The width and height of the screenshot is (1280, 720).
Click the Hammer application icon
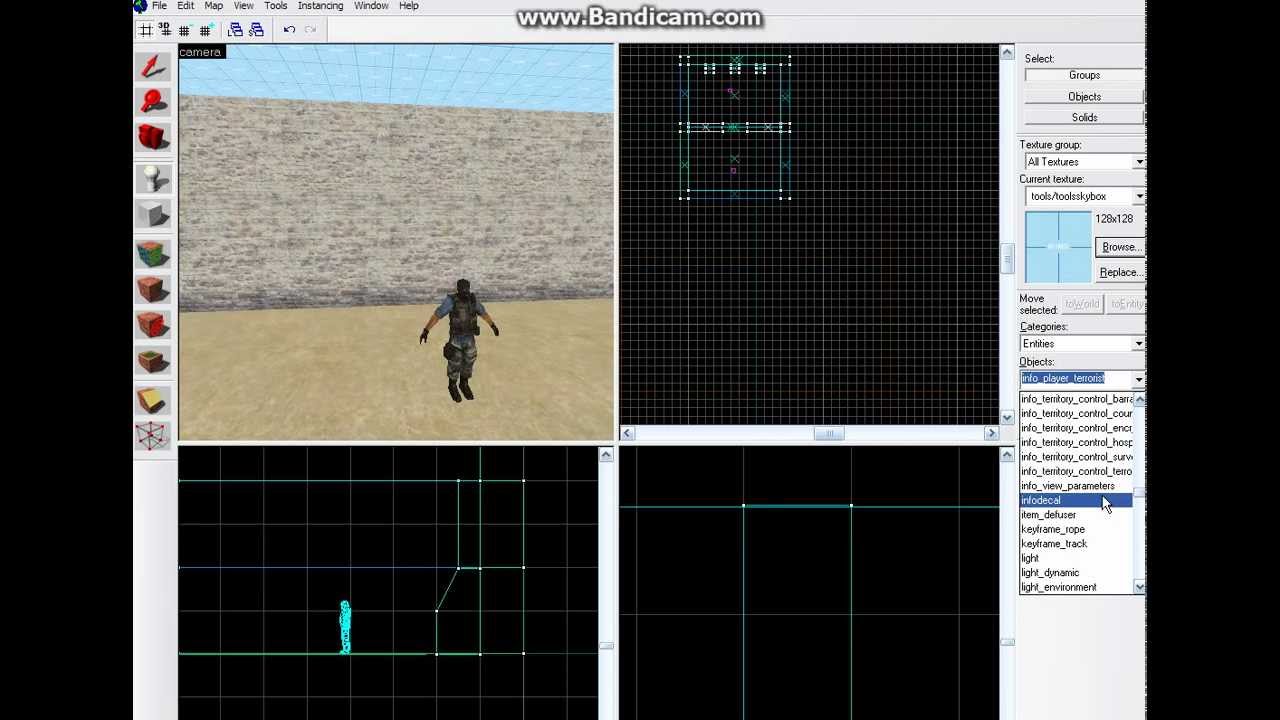pyautogui.click(x=140, y=6)
